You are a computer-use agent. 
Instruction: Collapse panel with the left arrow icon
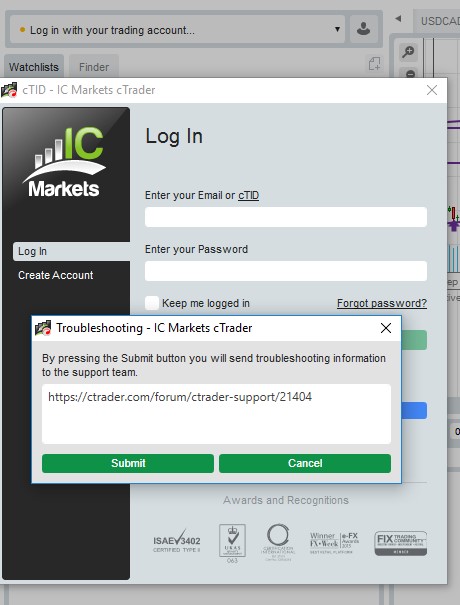398,19
